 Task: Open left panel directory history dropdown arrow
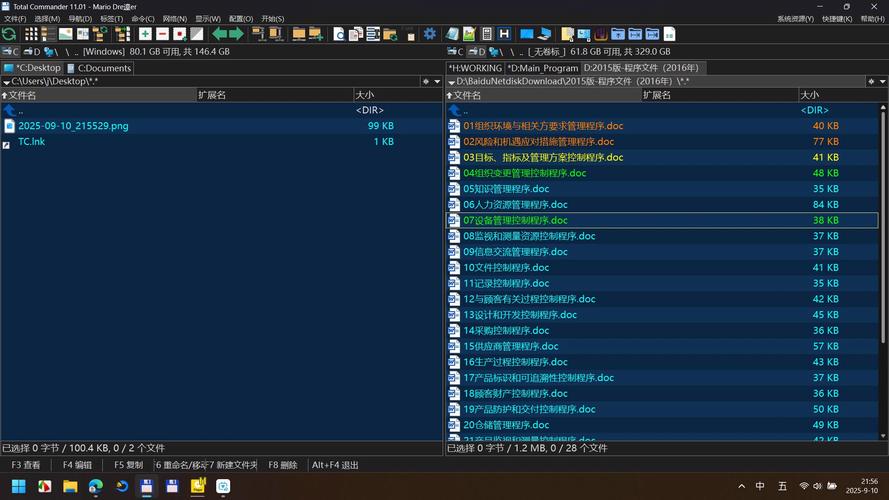(437, 82)
